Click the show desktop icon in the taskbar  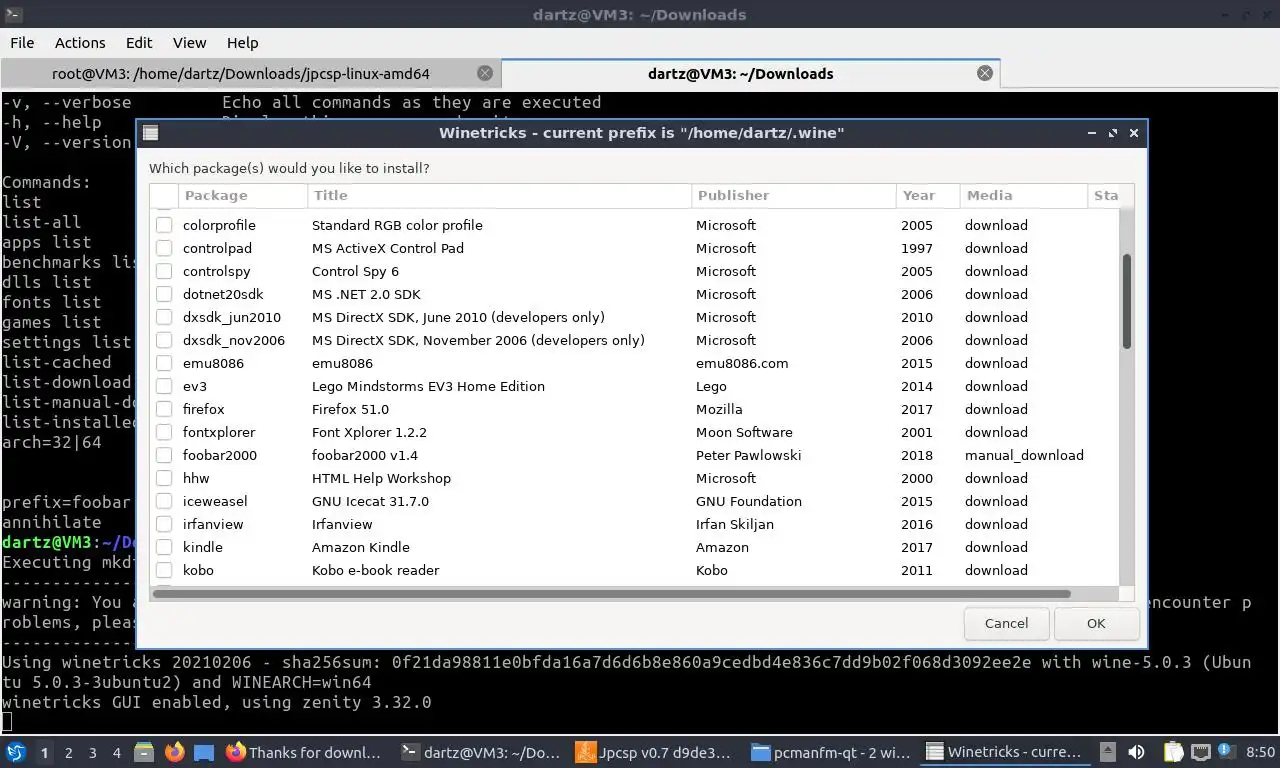click(204, 752)
